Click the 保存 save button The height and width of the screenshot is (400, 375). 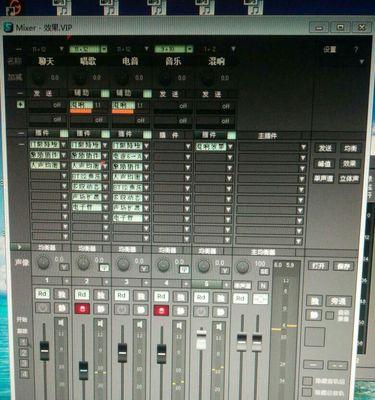click(343, 266)
